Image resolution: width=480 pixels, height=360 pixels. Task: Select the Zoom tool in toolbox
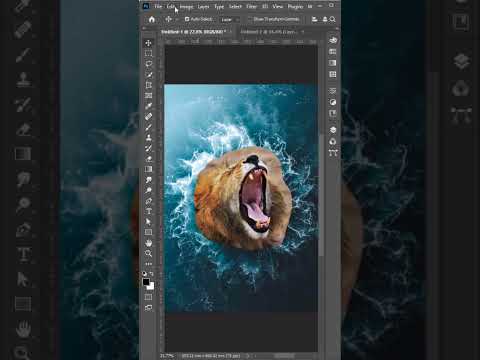tap(149, 253)
